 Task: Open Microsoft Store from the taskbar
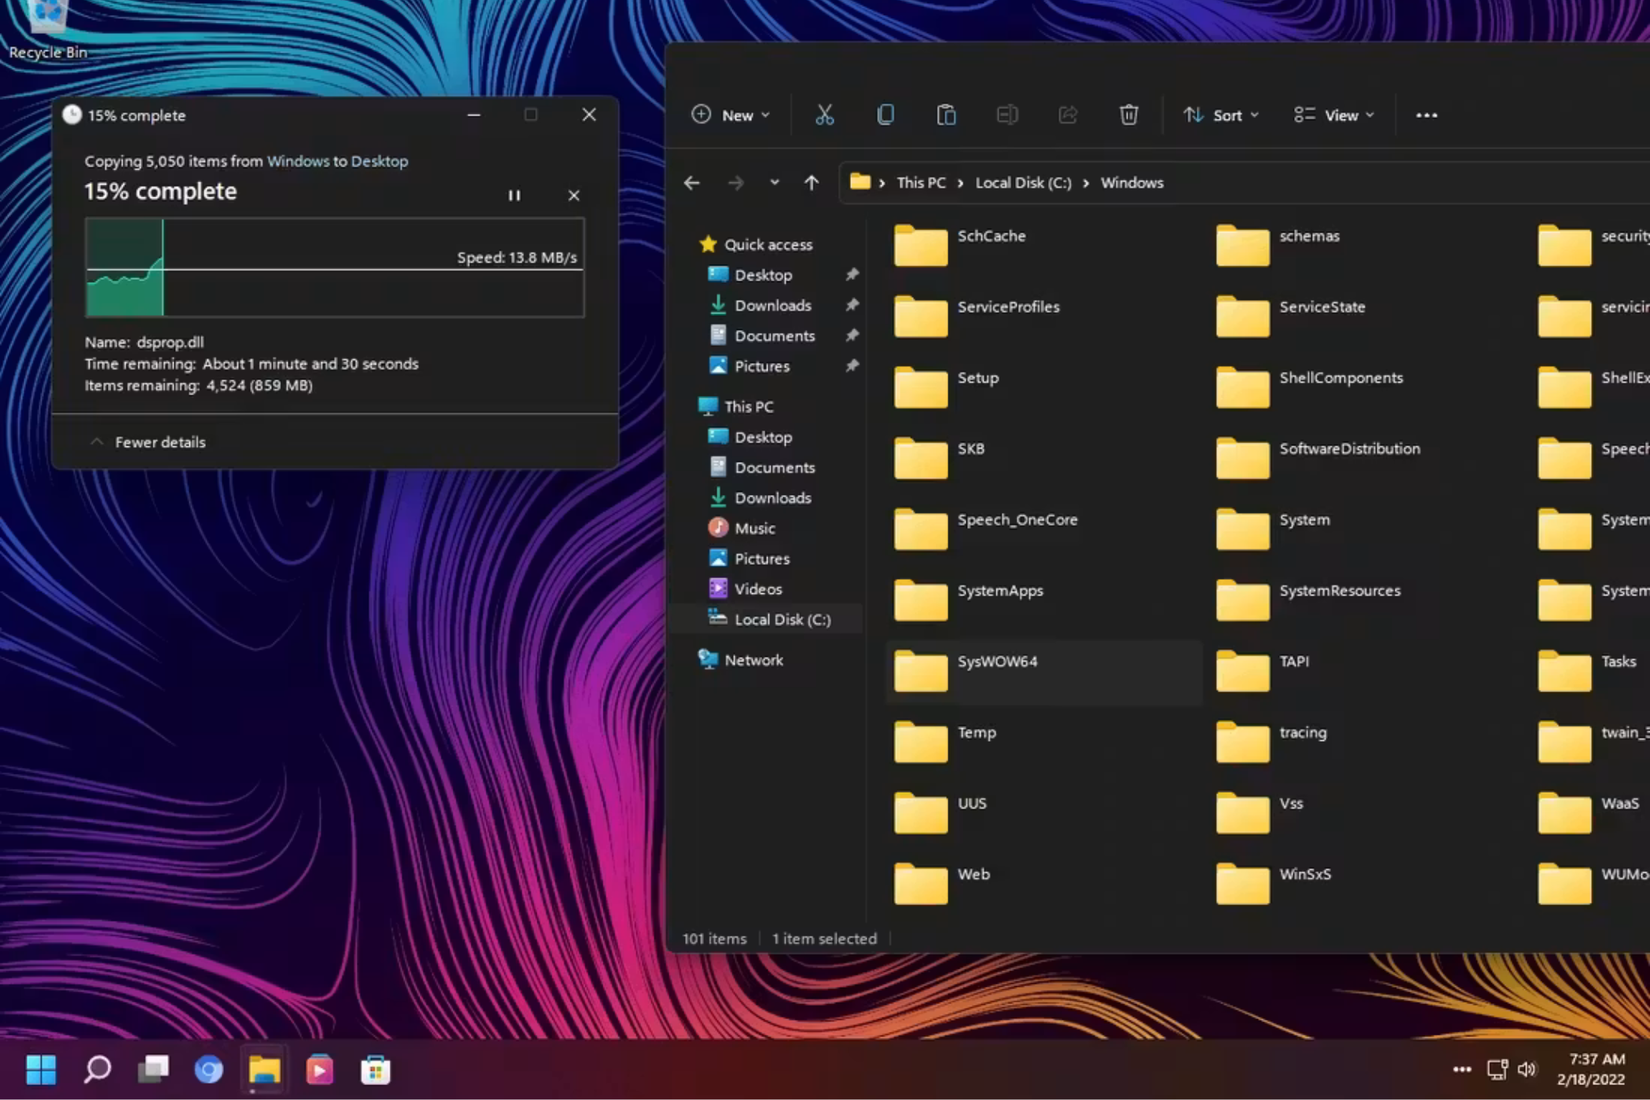click(x=376, y=1070)
